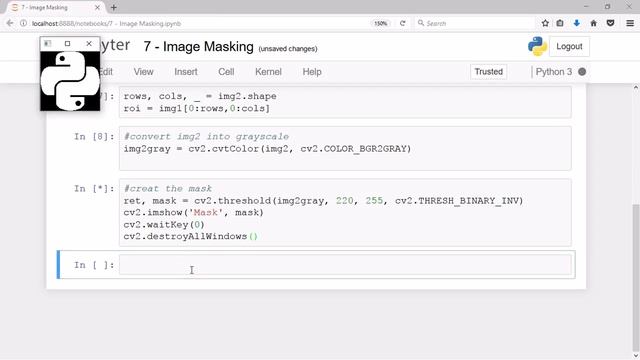Click the cvtColor grayscale code cell
This screenshot has height=360, width=640.
tap(345, 148)
